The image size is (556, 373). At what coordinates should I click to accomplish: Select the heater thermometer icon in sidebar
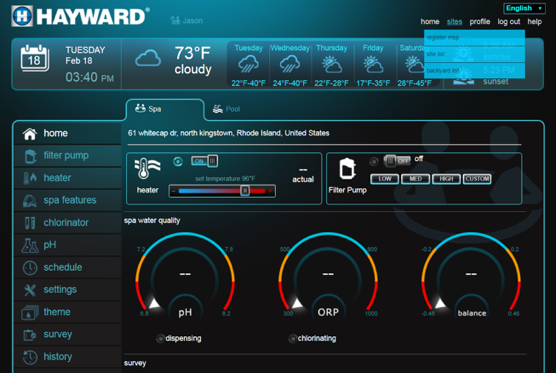click(x=30, y=178)
